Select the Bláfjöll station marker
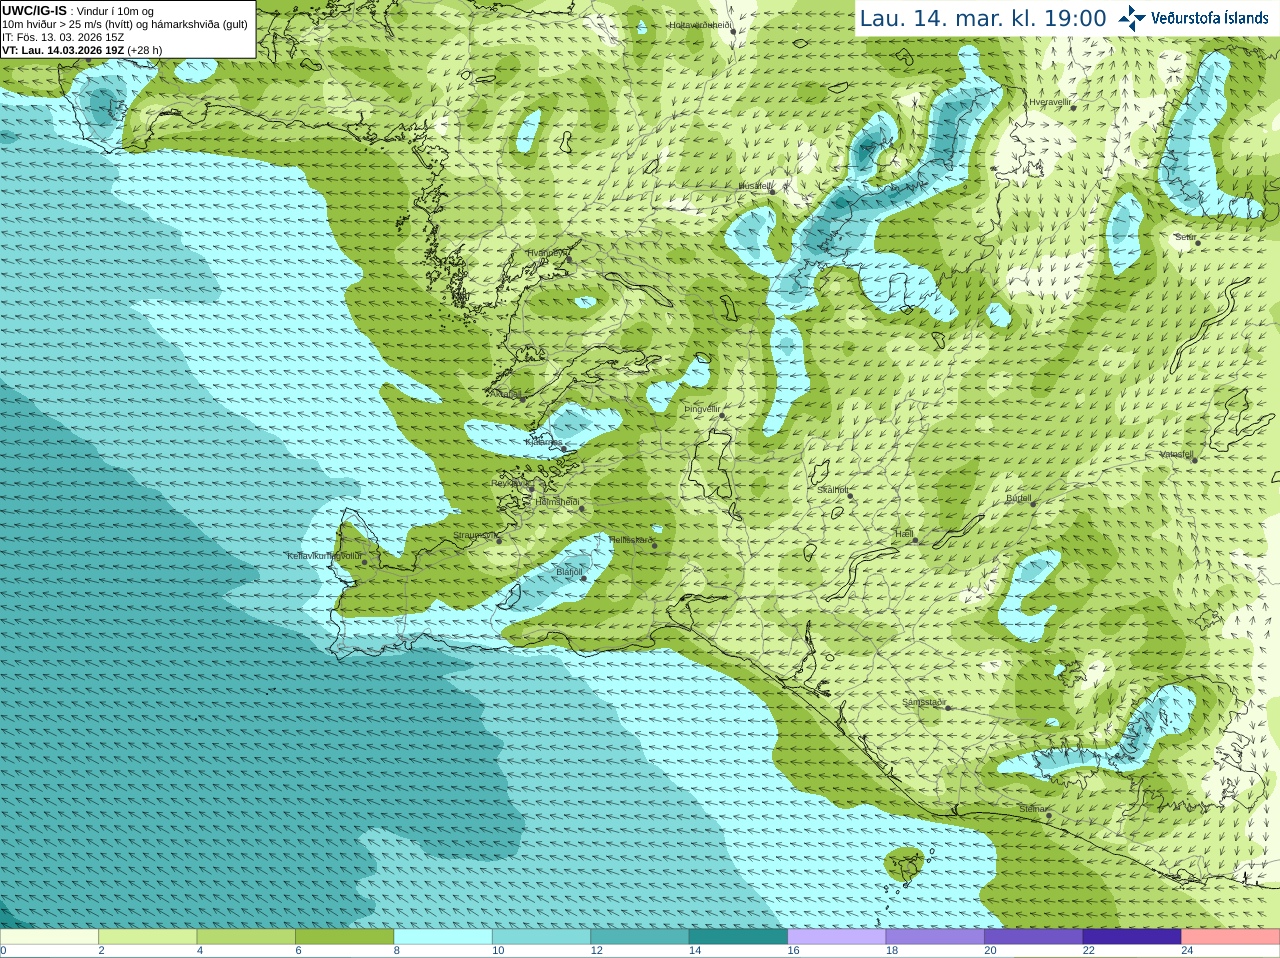This screenshot has width=1280, height=958. [x=584, y=578]
